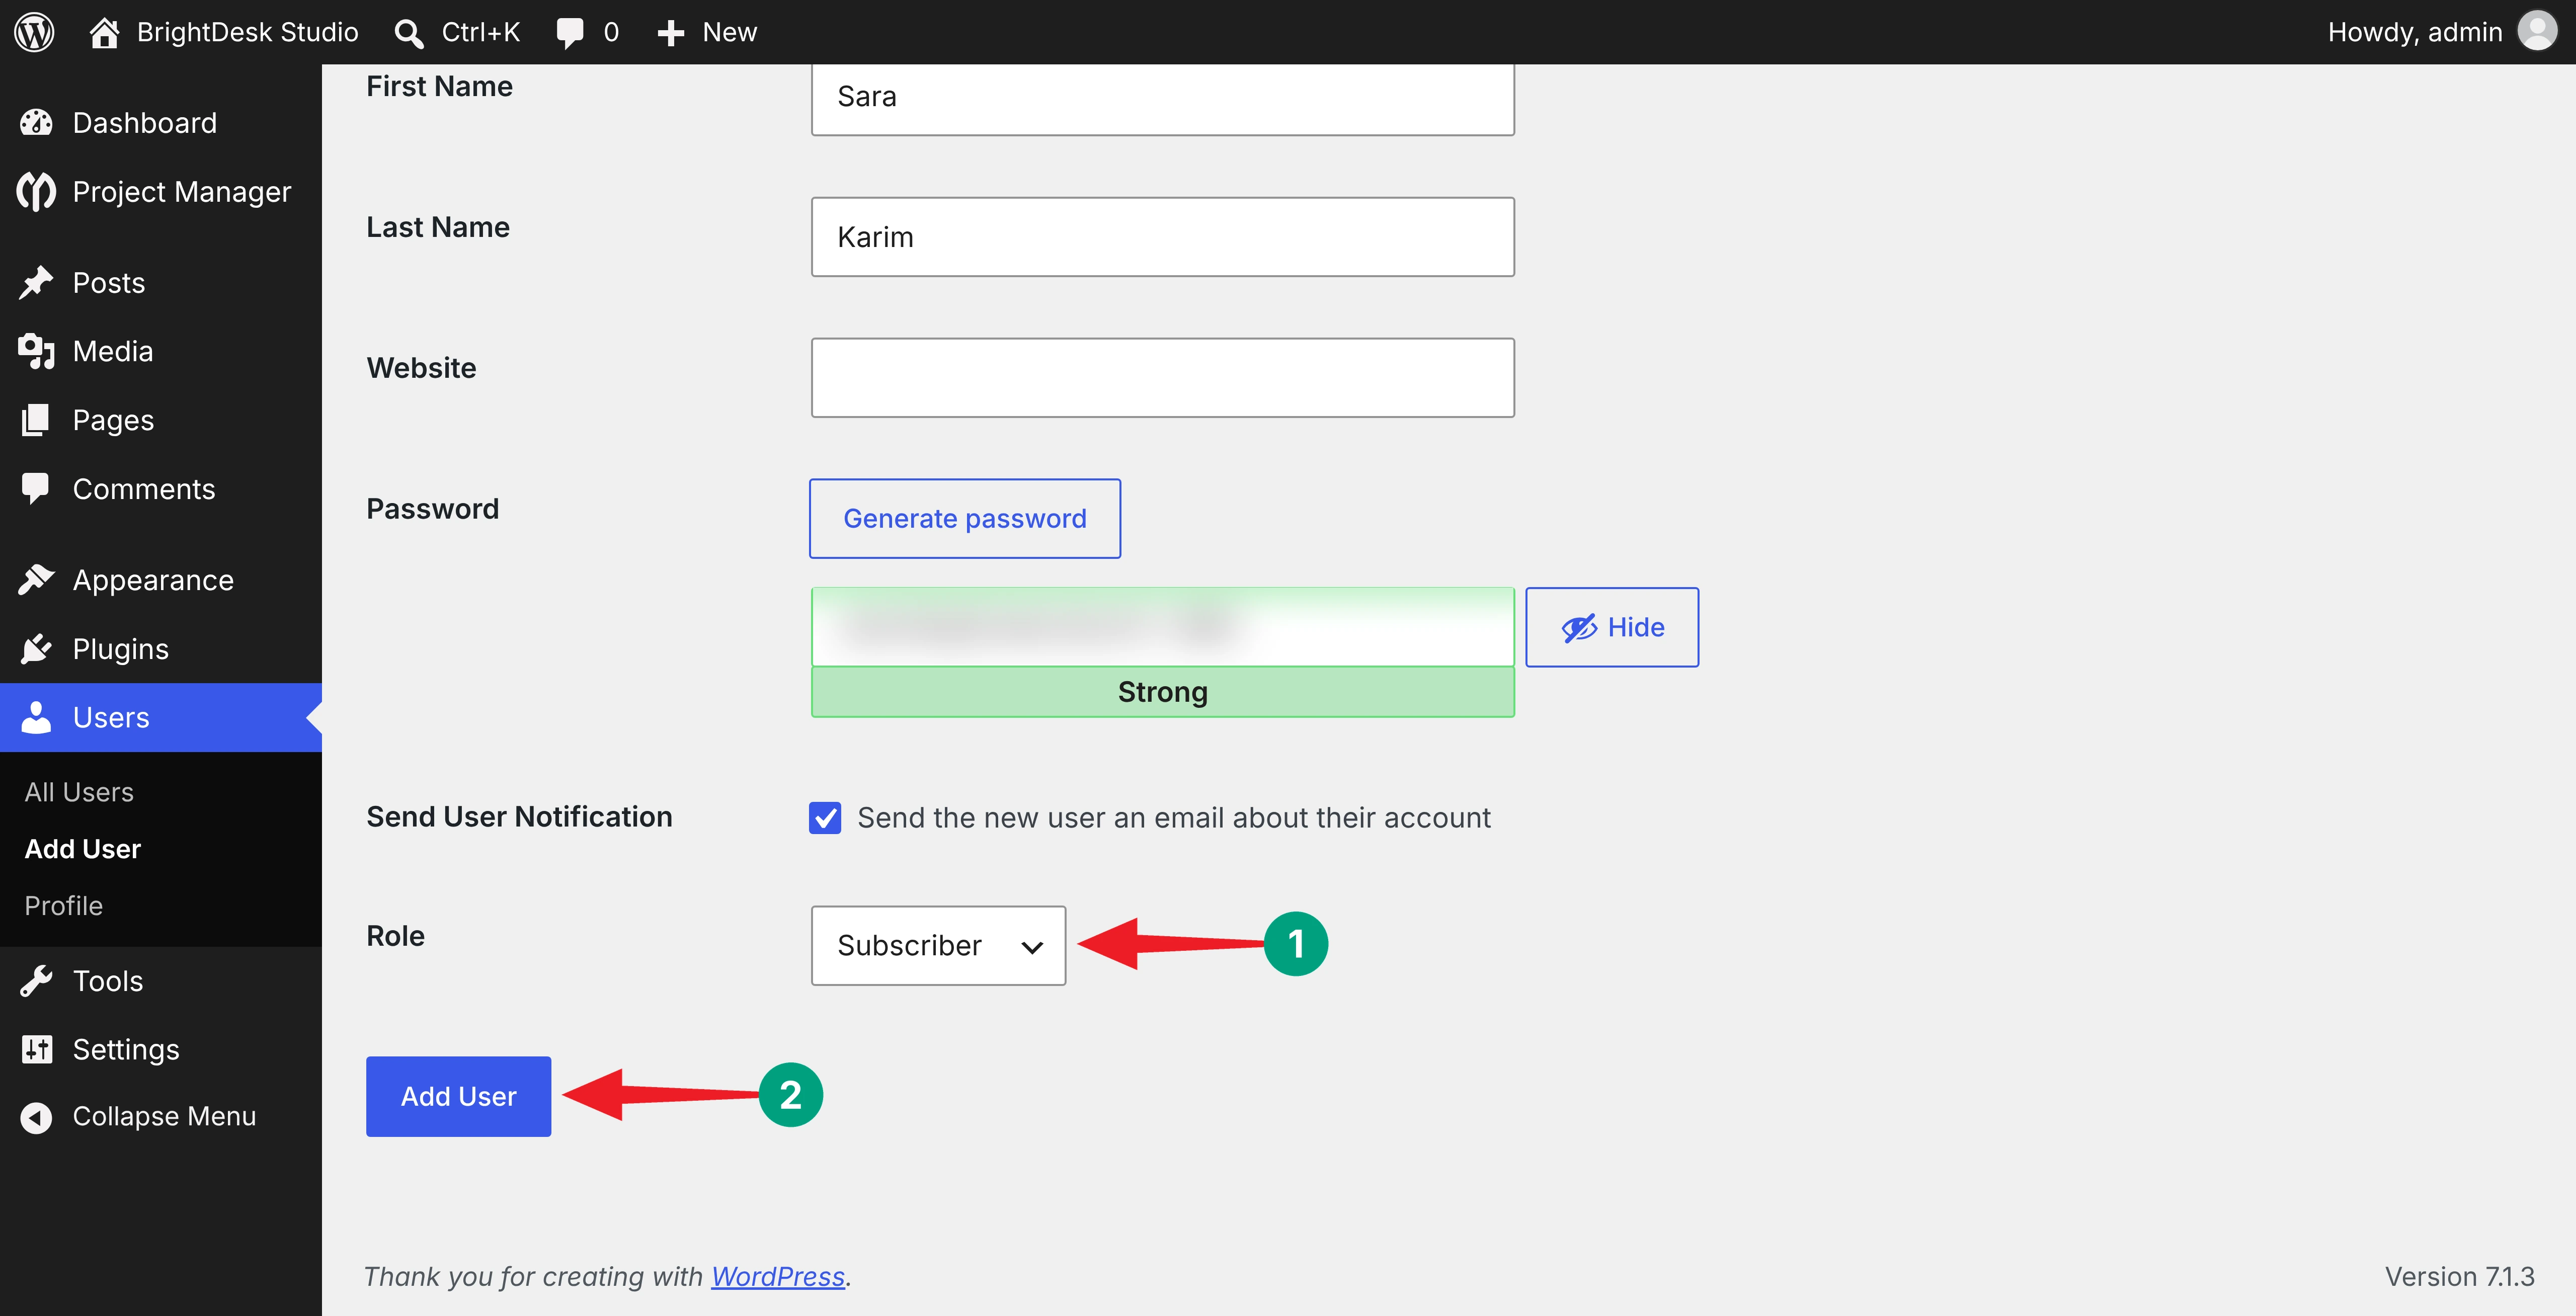This screenshot has width=2576, height=1316.
Task: Click the Send the new user an email label
Action: coord(1174,817)
